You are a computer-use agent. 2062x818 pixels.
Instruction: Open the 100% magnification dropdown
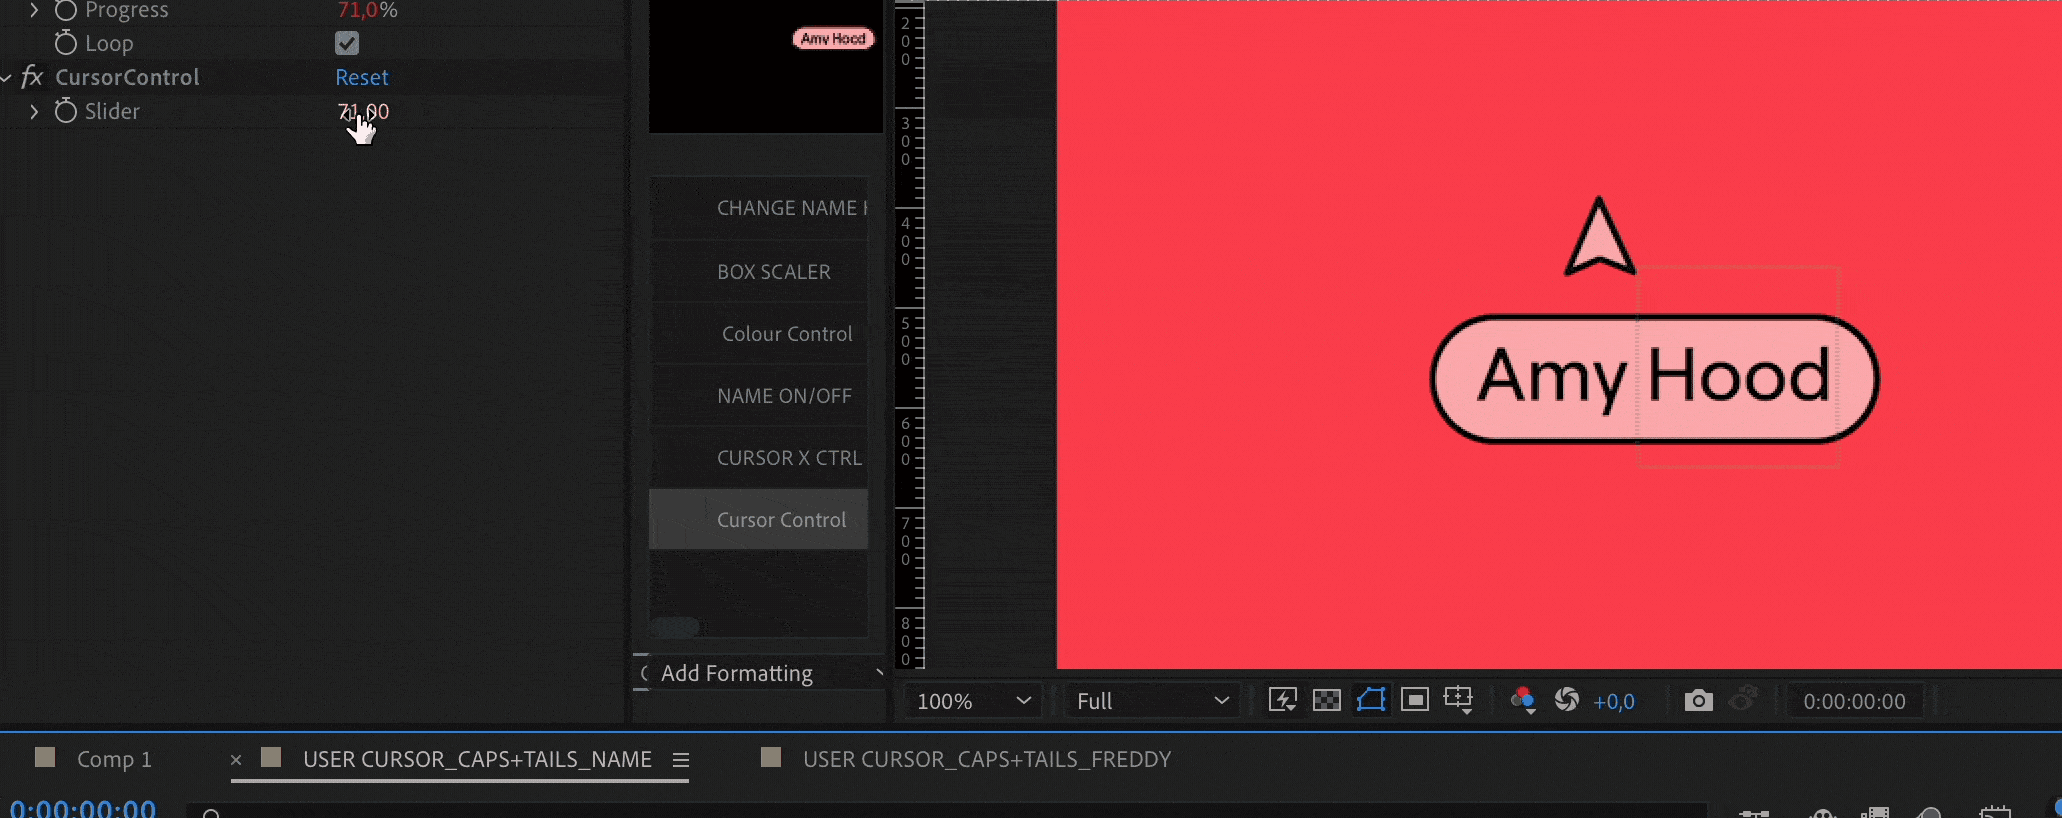973,701
